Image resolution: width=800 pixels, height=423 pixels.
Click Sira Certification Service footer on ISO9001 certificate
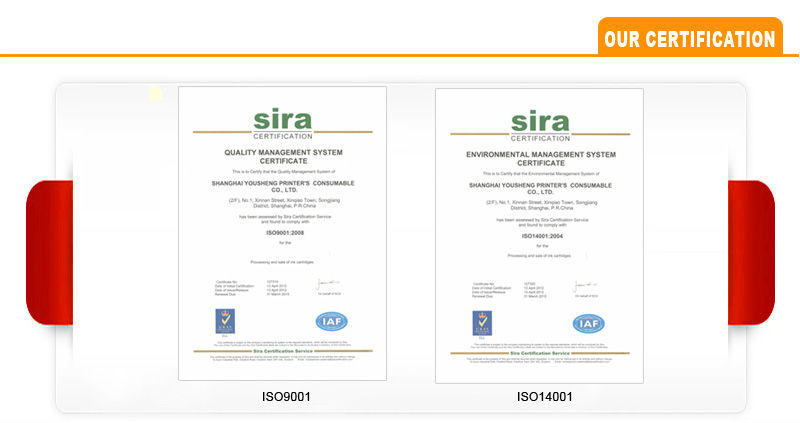point(283,351)
